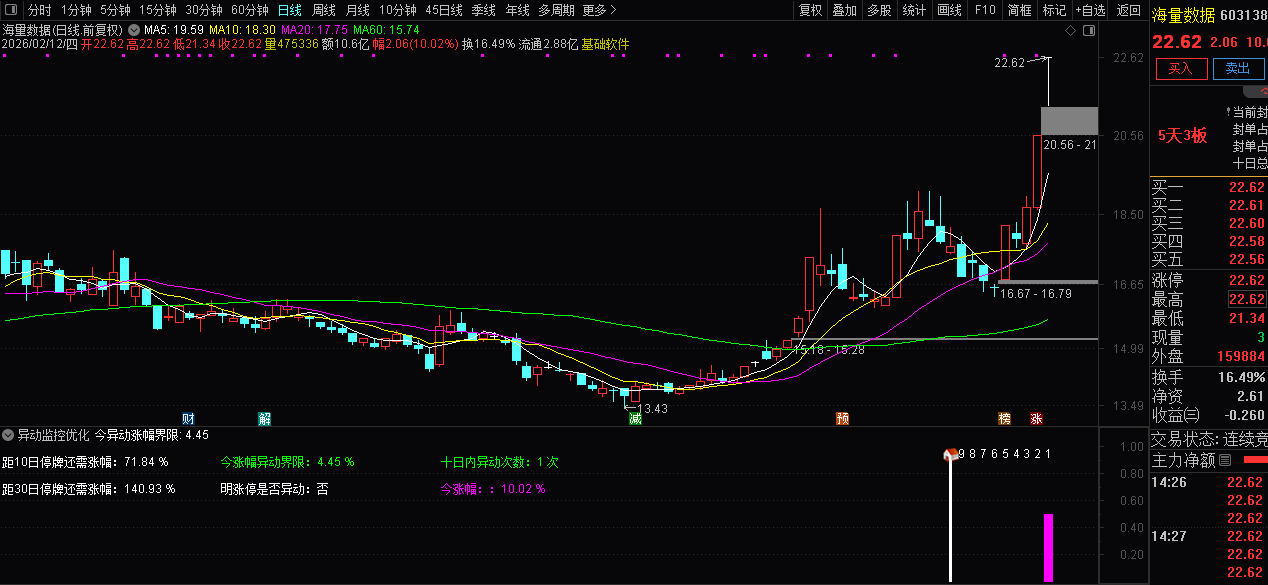Expand 更多 to show more periods
1268x585 pixels.
[598, 10]
